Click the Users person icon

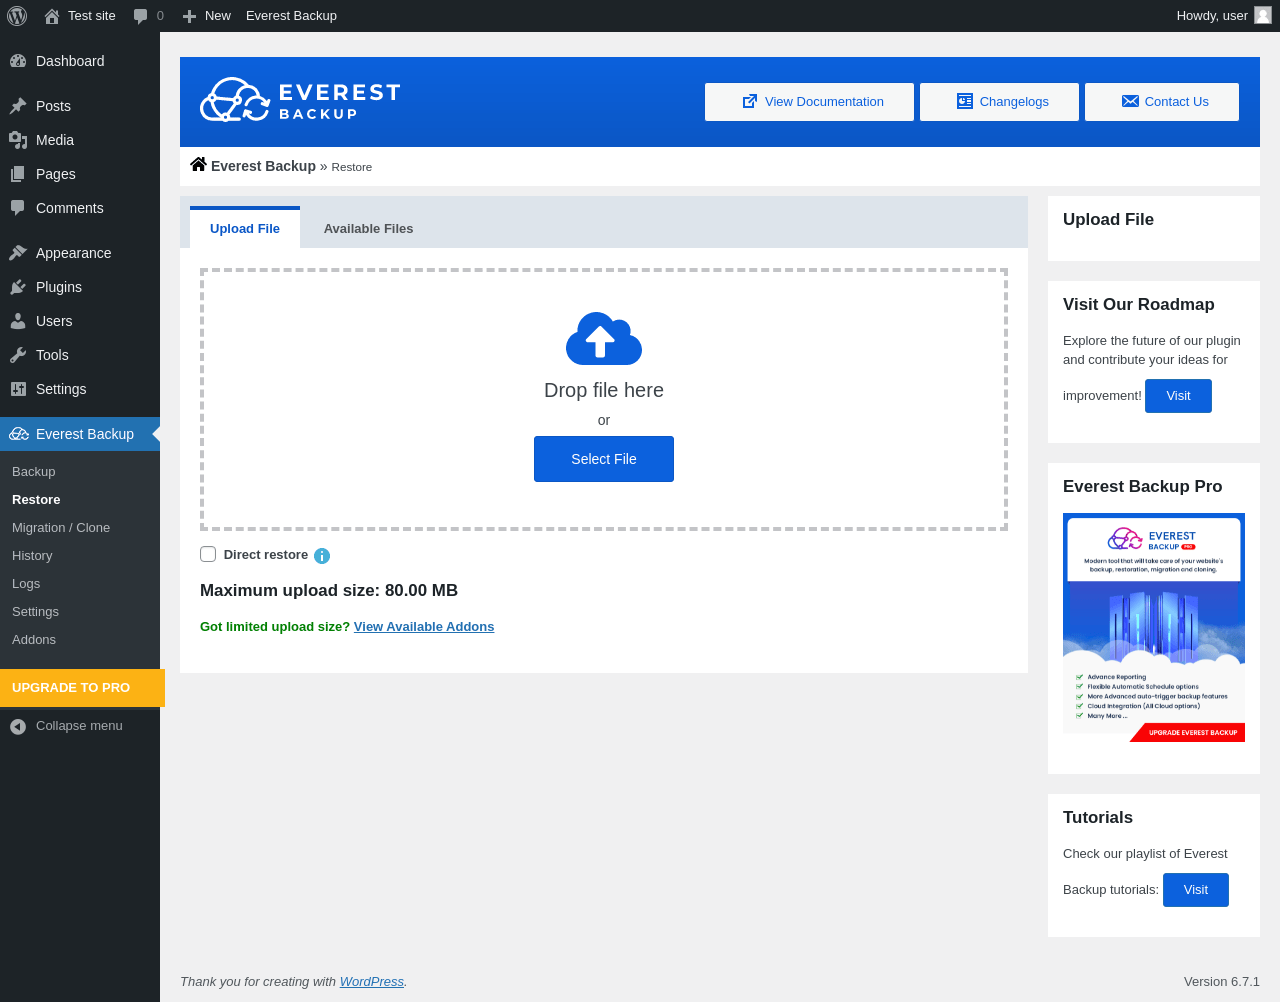18,321
